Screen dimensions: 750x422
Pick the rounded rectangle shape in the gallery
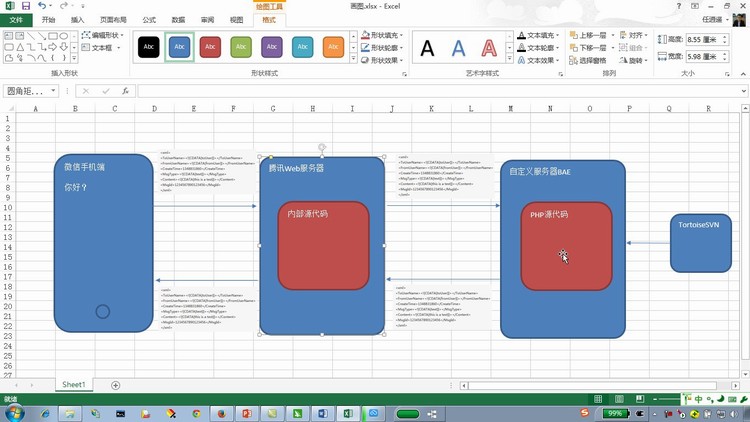9,47
